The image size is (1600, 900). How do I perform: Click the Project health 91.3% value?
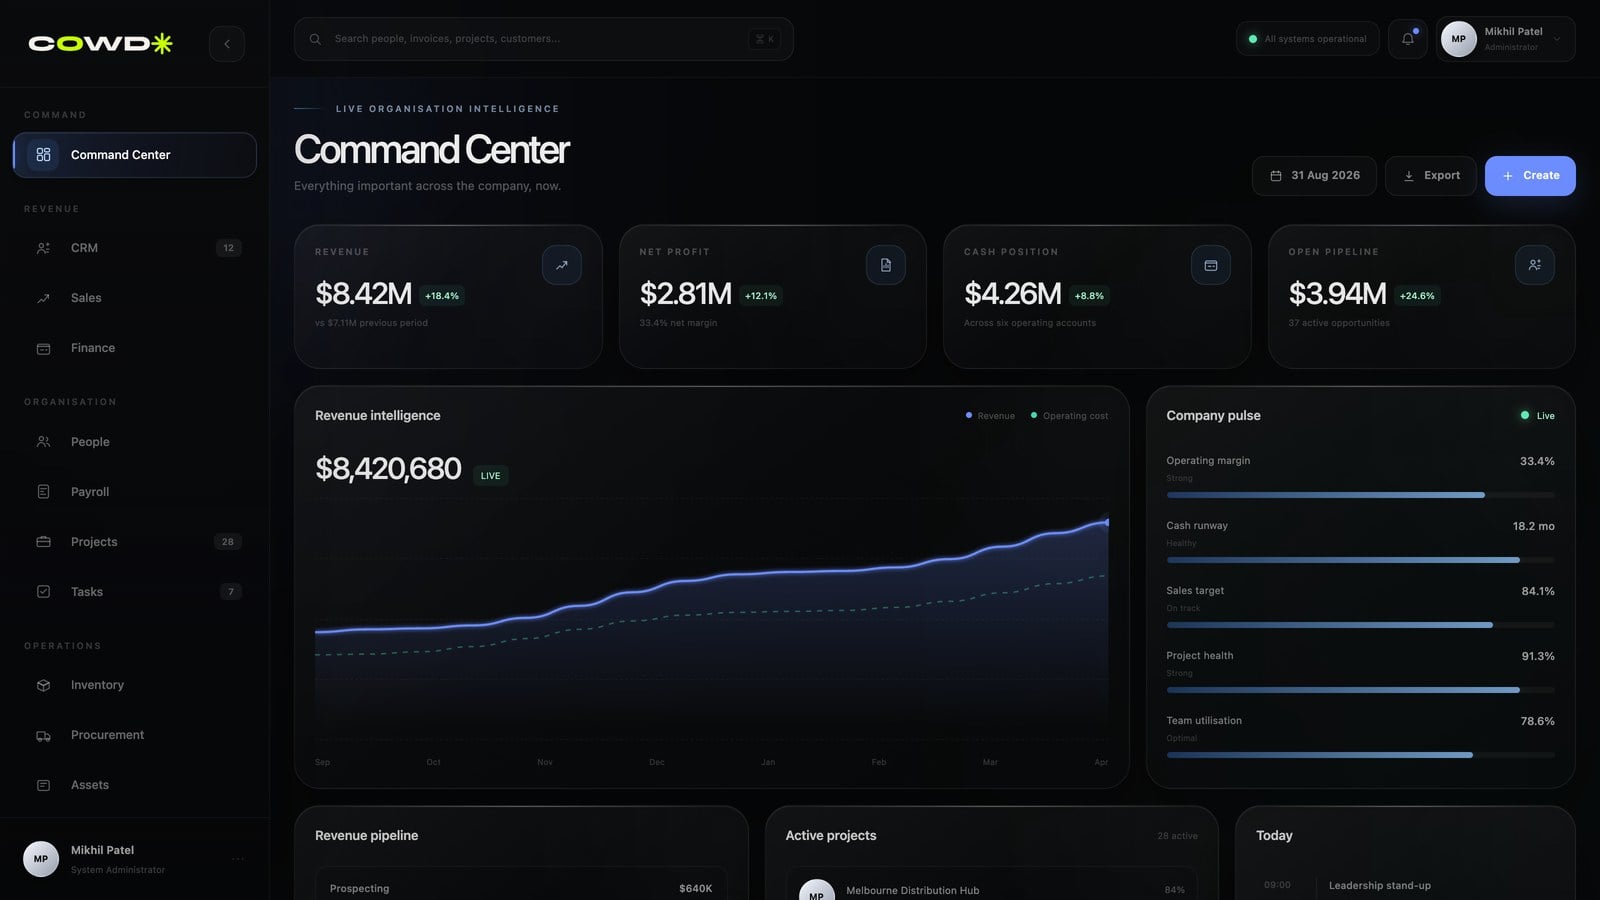coord(1538,656)
